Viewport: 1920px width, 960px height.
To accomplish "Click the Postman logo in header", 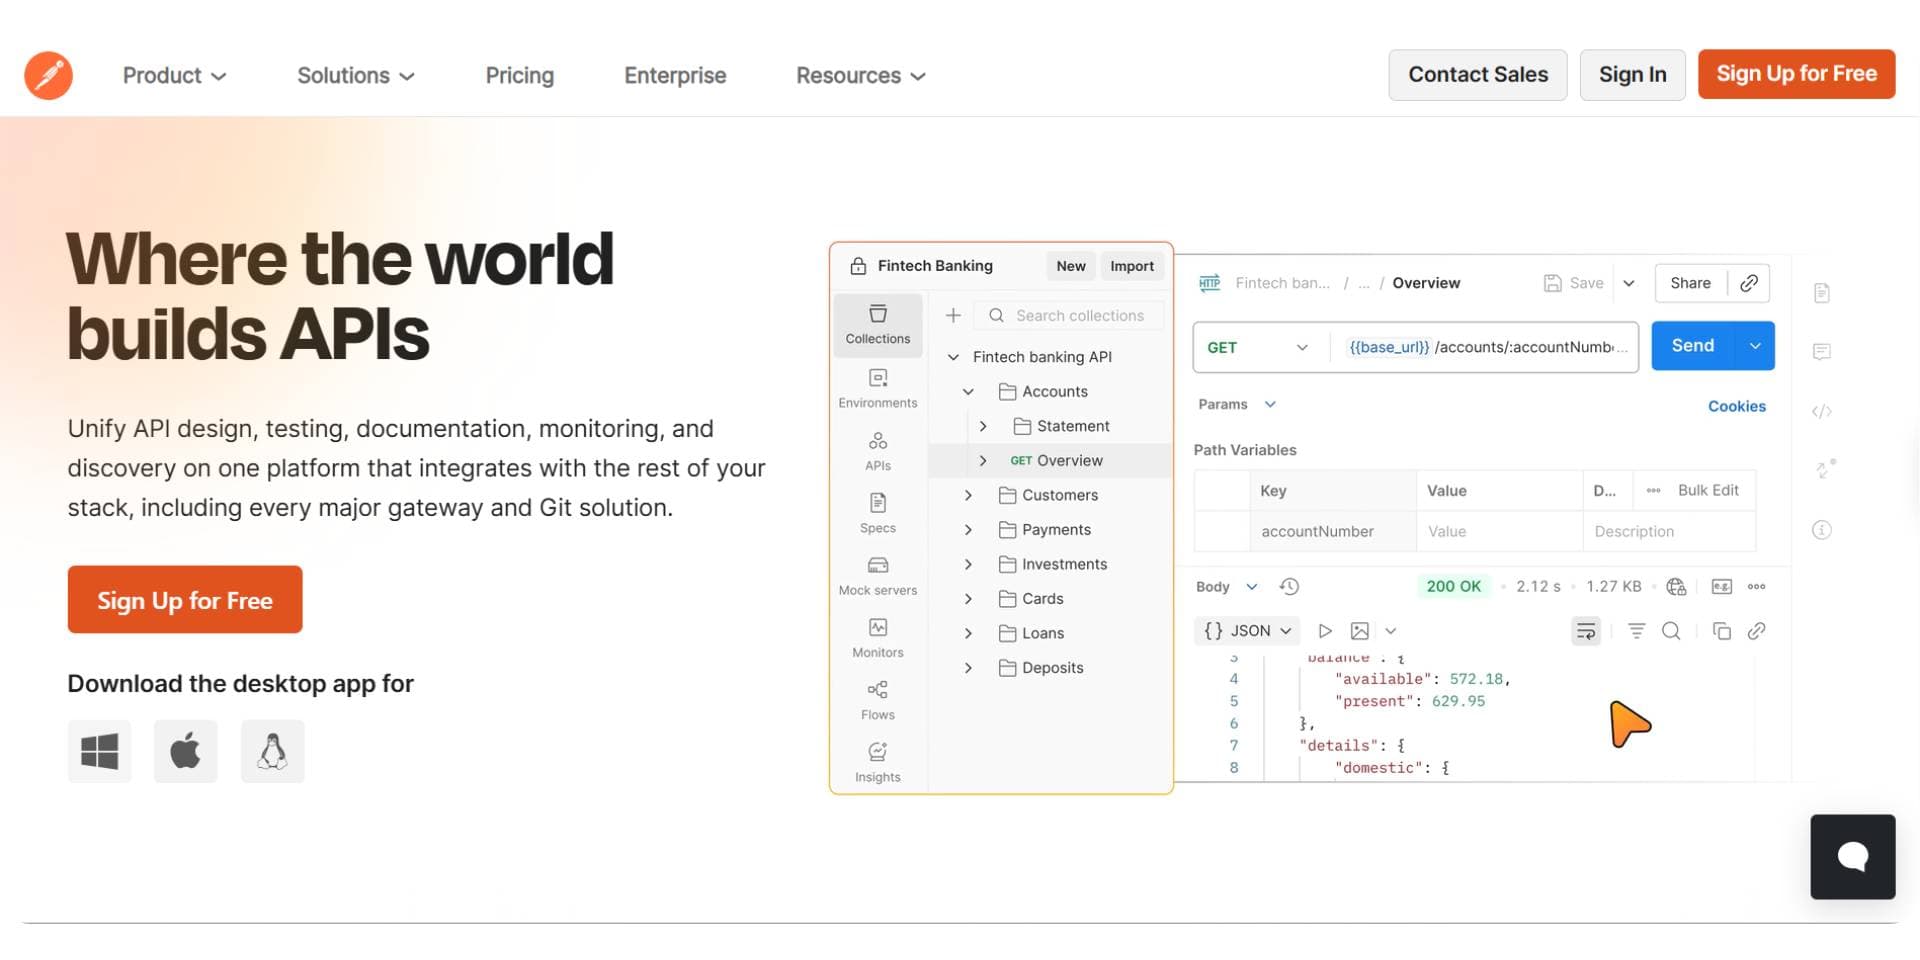I will tap(48, 75).
